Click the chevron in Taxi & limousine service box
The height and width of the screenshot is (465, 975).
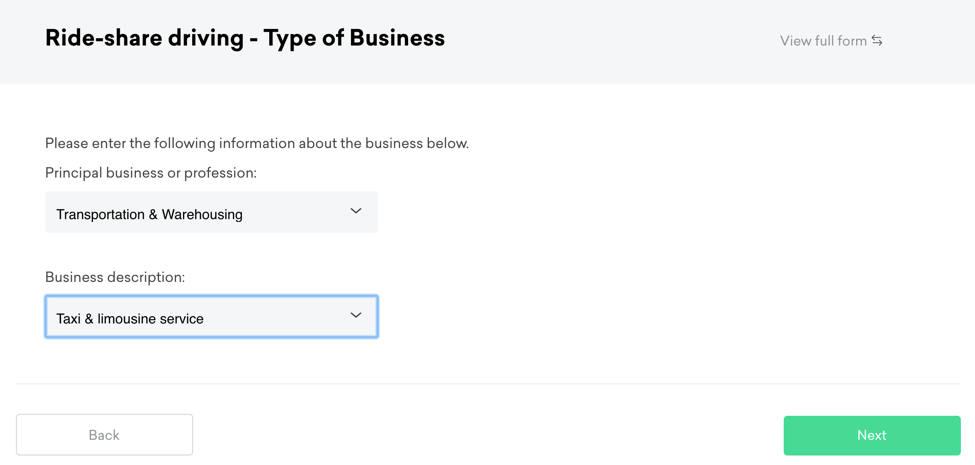tap(356, 315)
